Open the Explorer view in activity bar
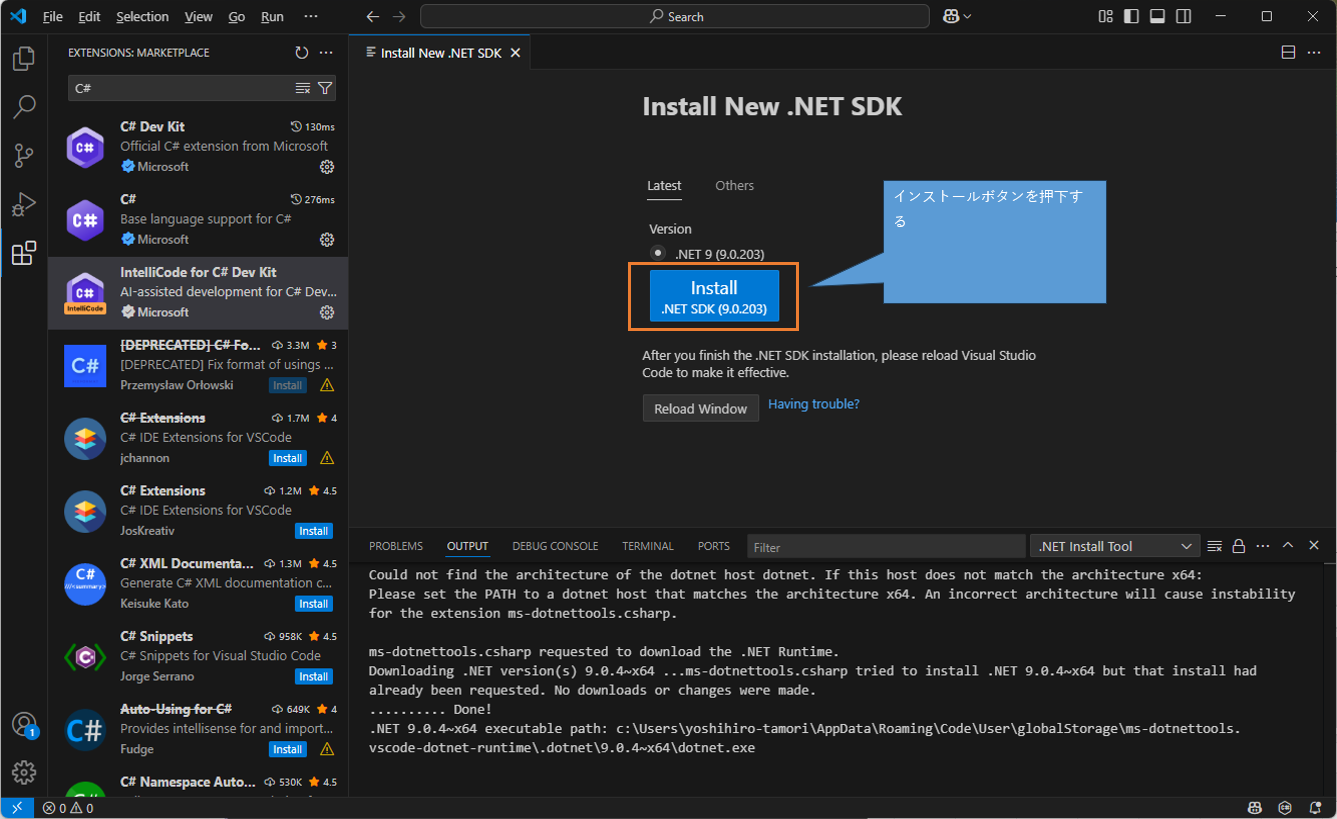This screenshot has height=819, width=1337. click(24, 59)
